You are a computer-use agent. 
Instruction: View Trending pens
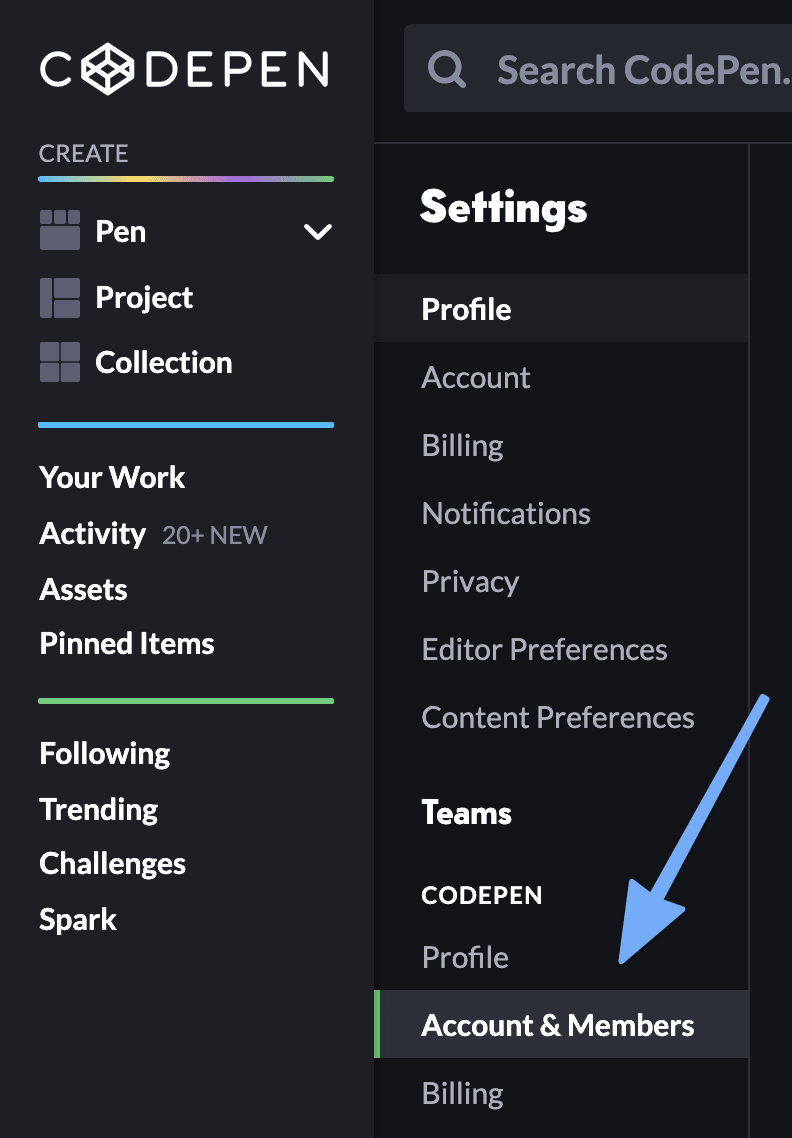click(98, 809)
